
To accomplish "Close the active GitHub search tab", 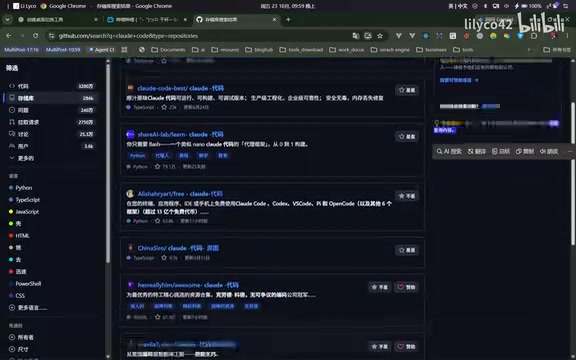I will [x=274, y=19].
